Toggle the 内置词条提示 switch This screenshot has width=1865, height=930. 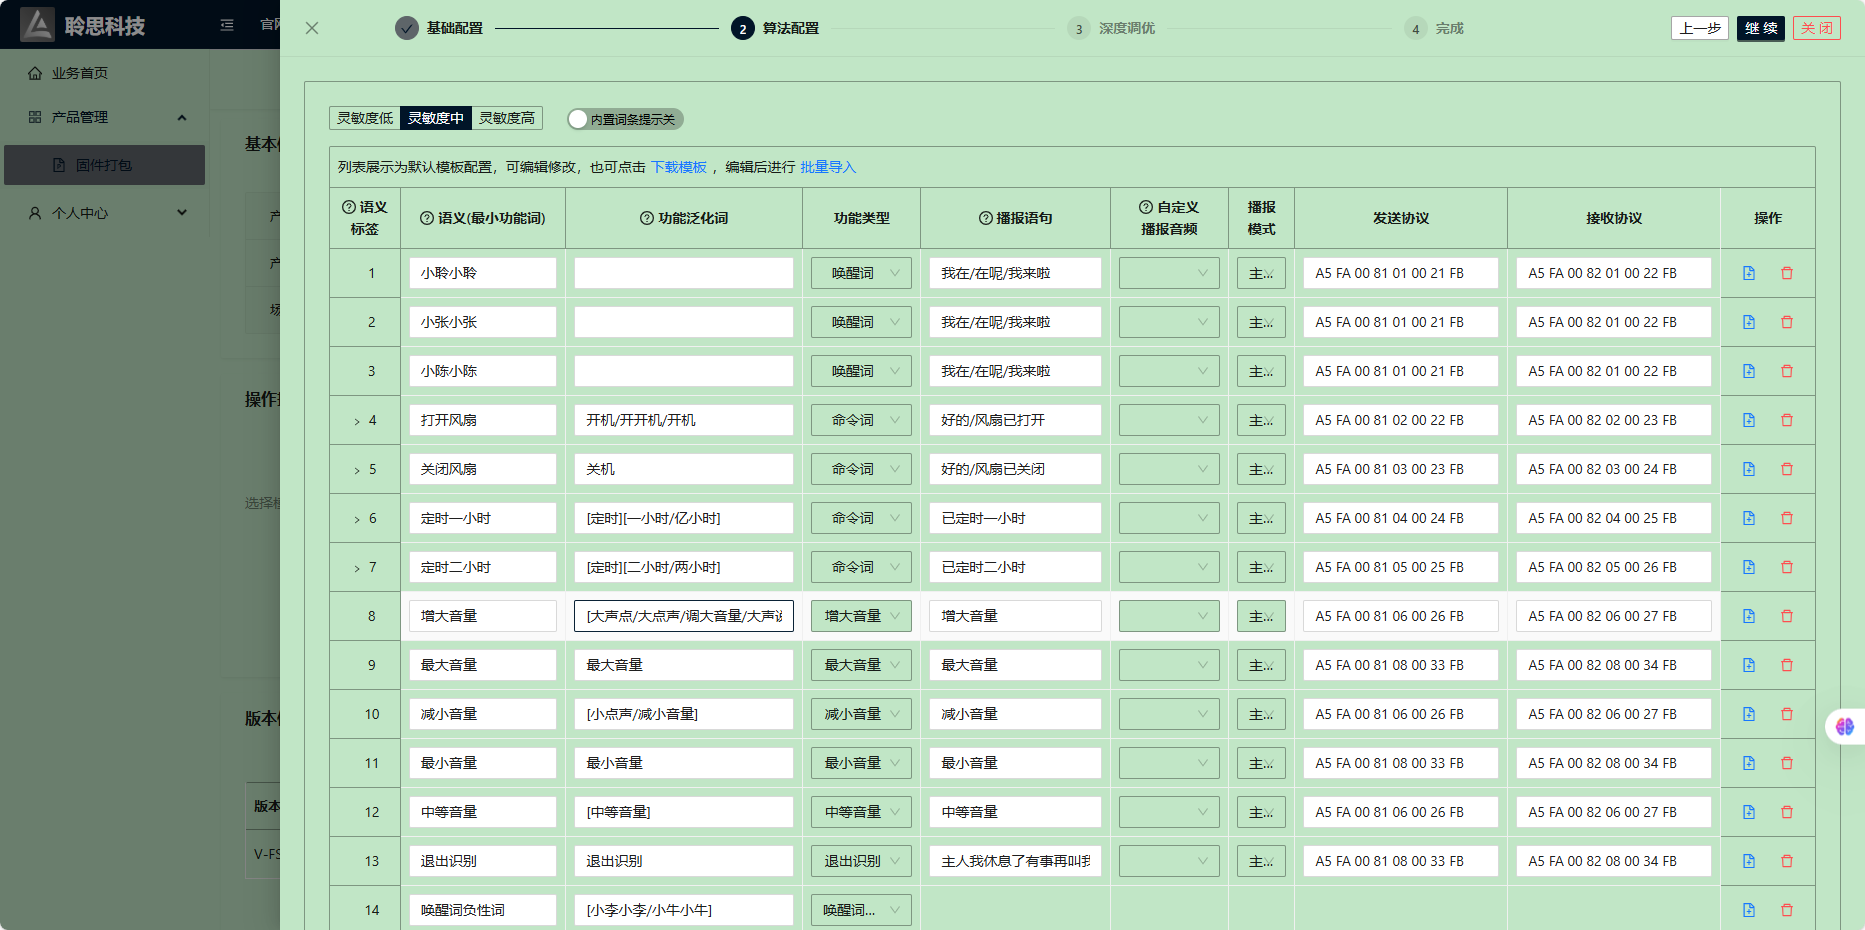coord(625,119)
